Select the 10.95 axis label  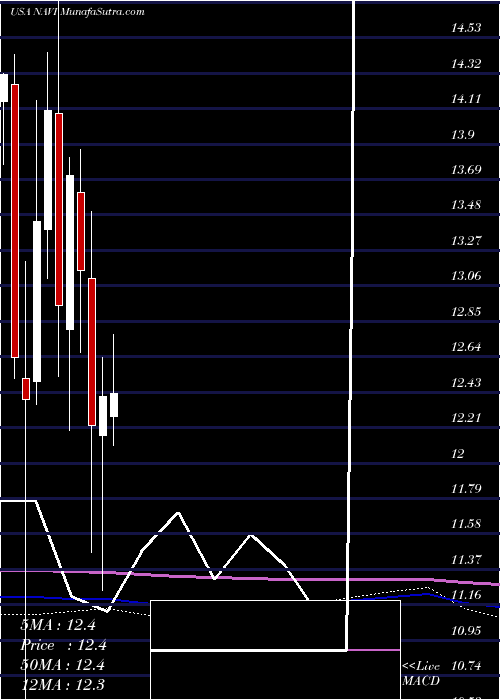(466, 631)
